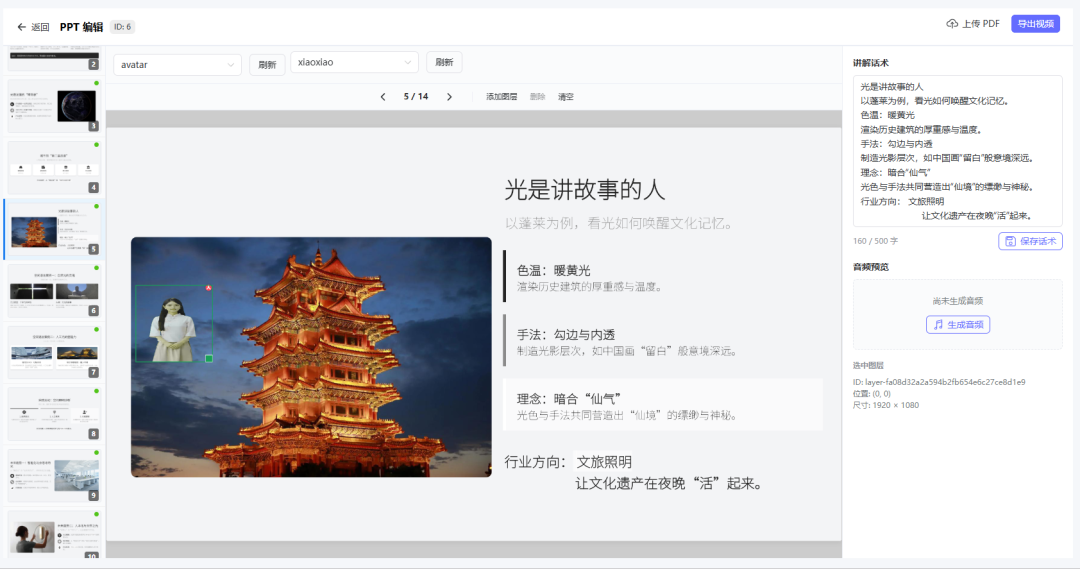
Task: Click 清空 in toolbar
Action: (565, 96)
